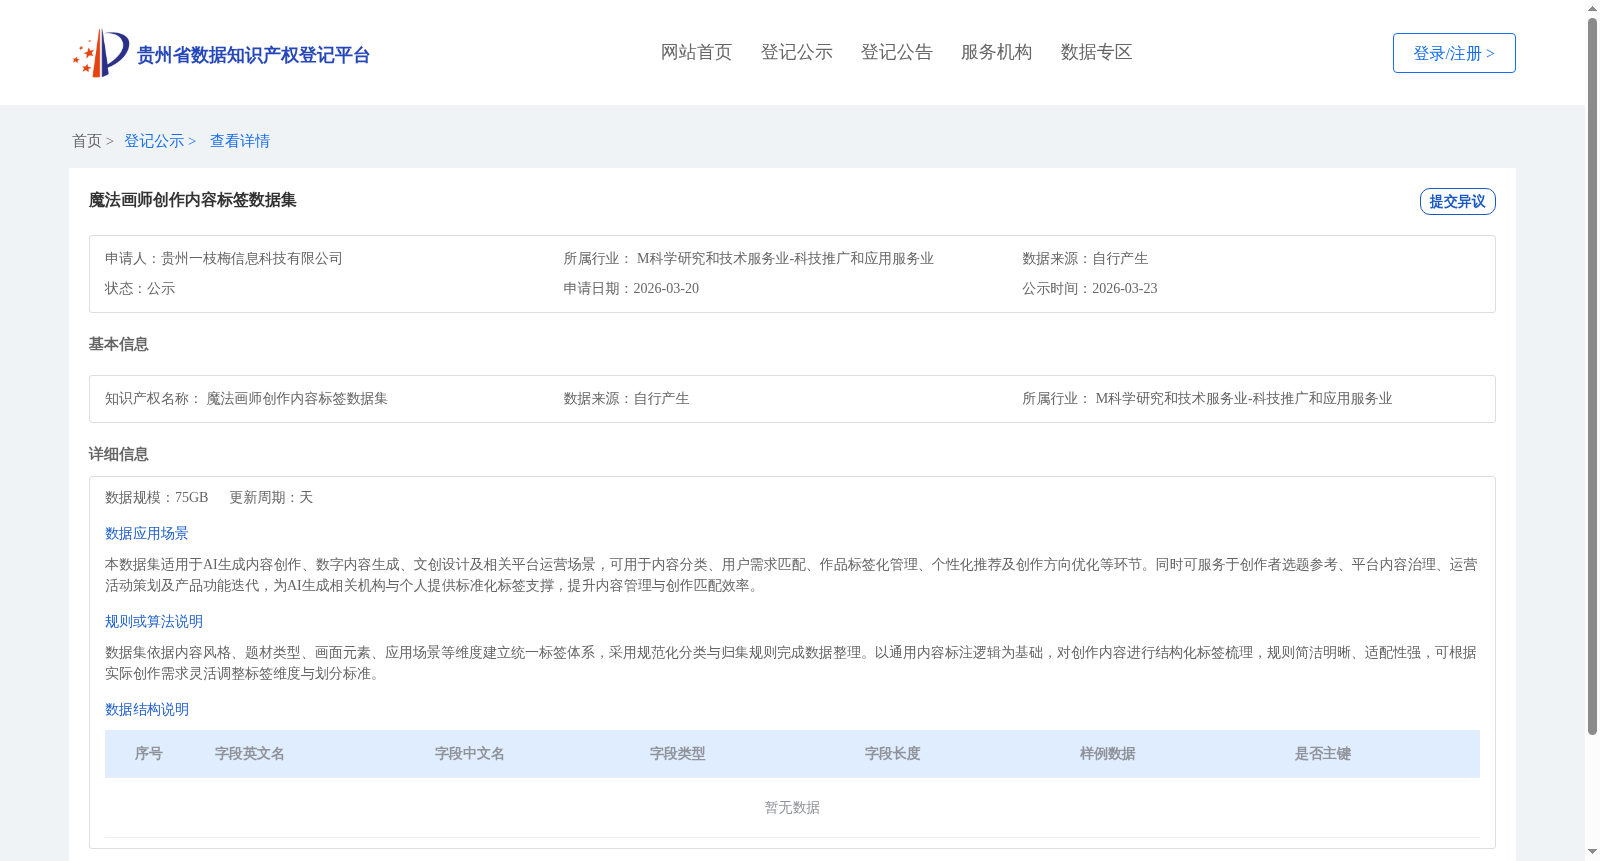1600x861 pixels.
Task: Click the 状态：公示 field
Action: coord(140,288)
